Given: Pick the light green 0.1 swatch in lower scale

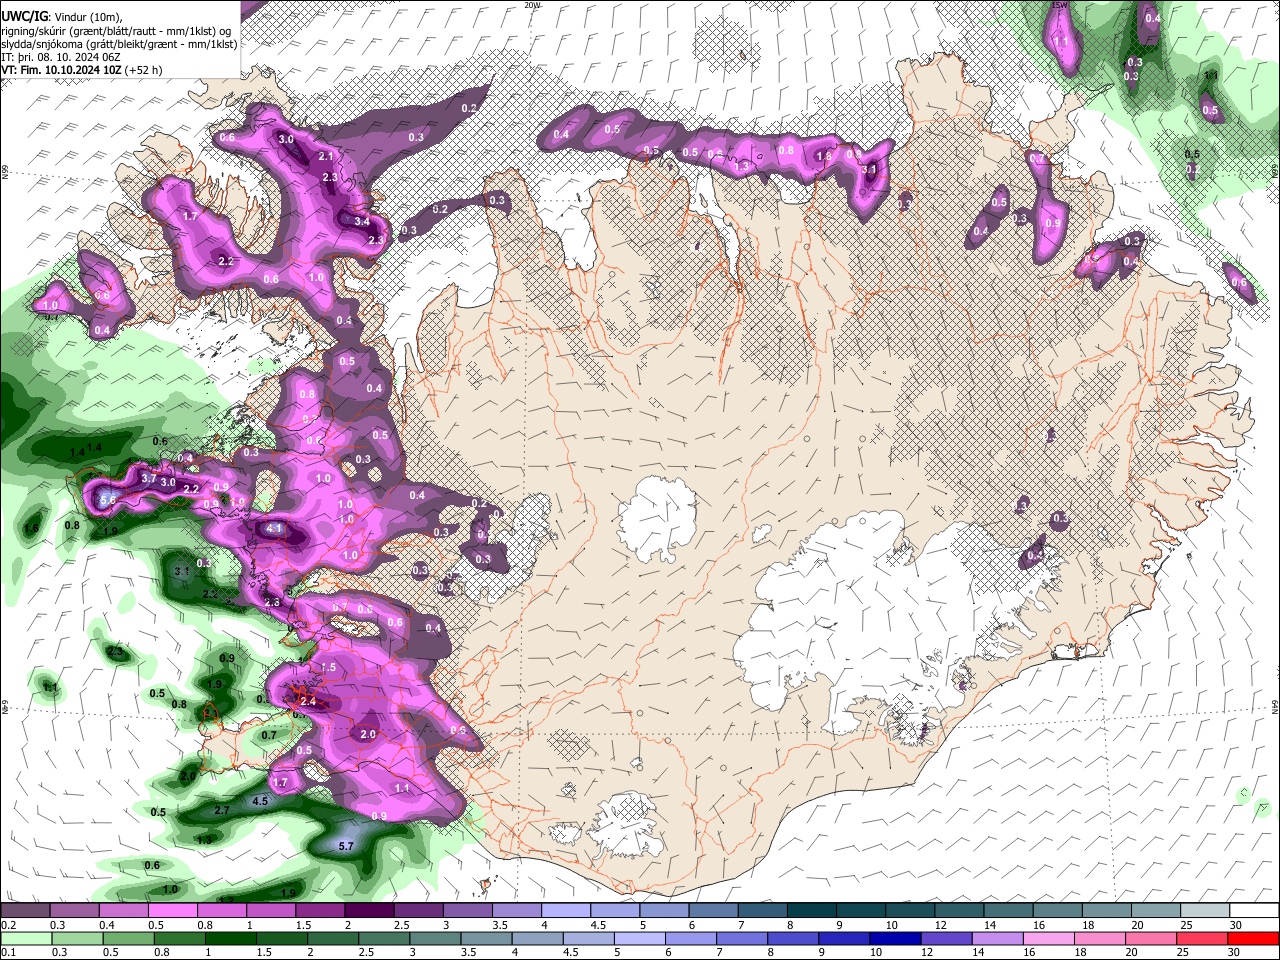Looking at the screenshot, I should tap(25, 938).
